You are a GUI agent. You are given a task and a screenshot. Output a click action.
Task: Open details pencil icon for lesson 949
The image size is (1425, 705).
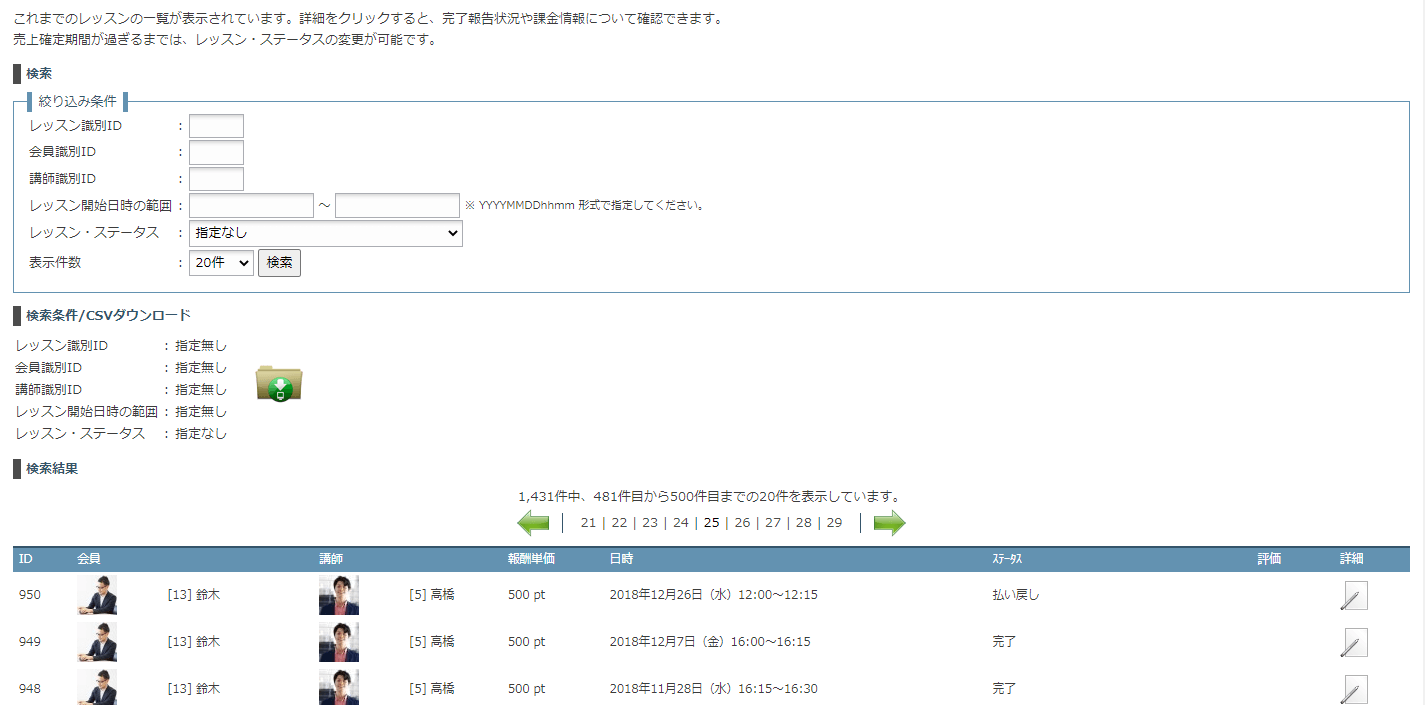click(1353, 642)
